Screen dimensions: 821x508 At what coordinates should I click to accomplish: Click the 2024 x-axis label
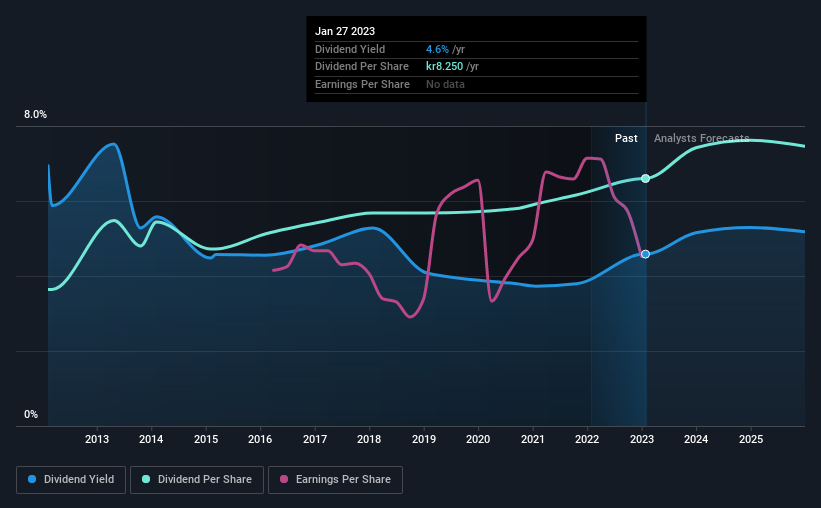696,439
